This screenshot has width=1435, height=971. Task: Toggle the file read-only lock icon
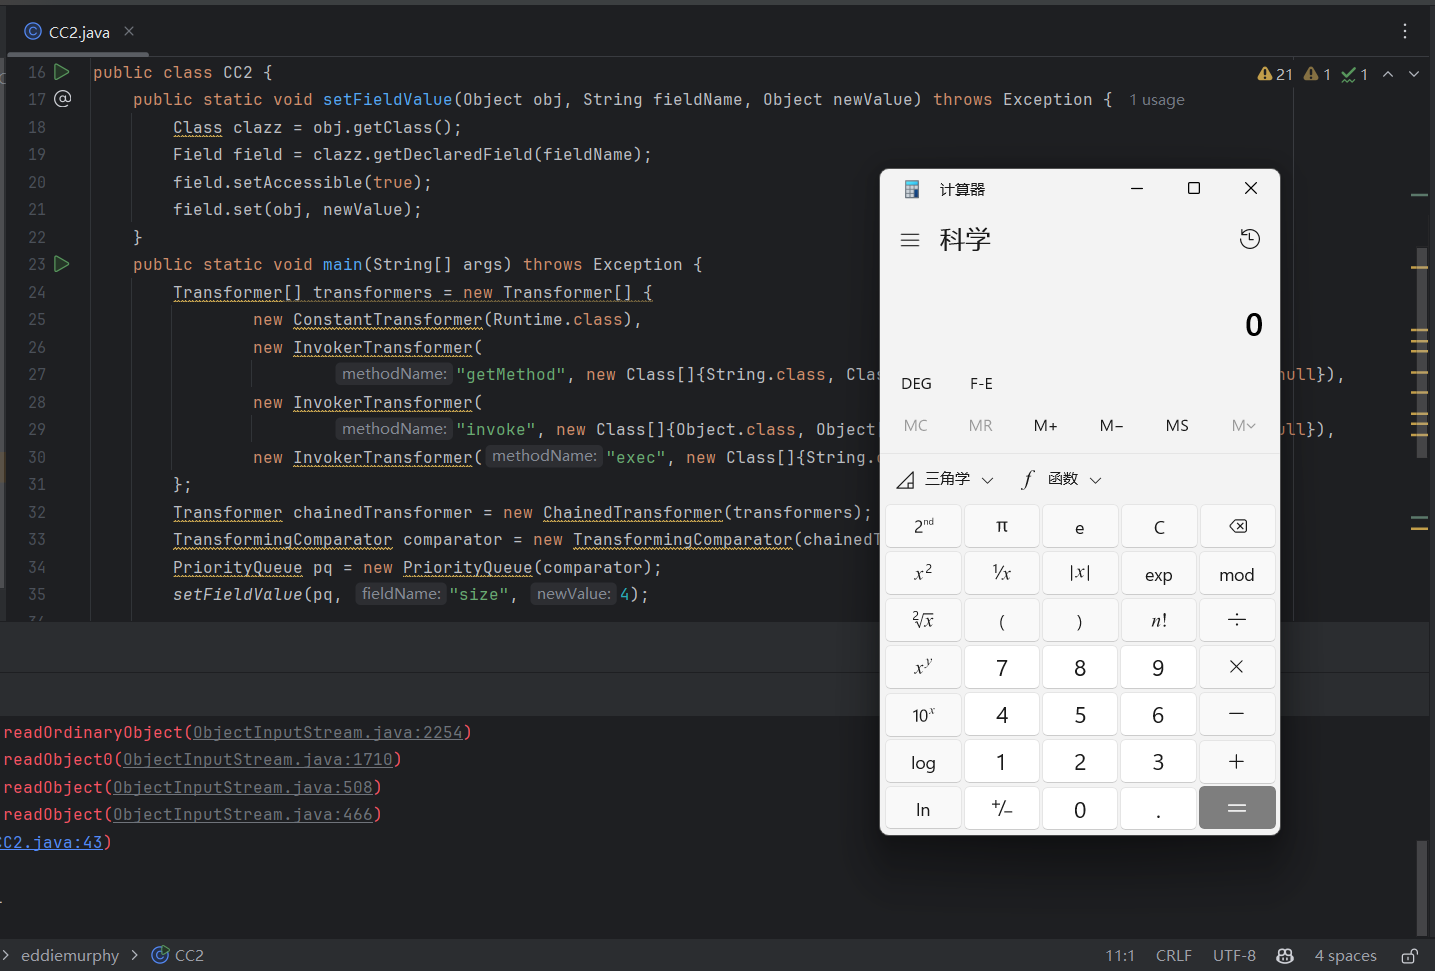1409,956
